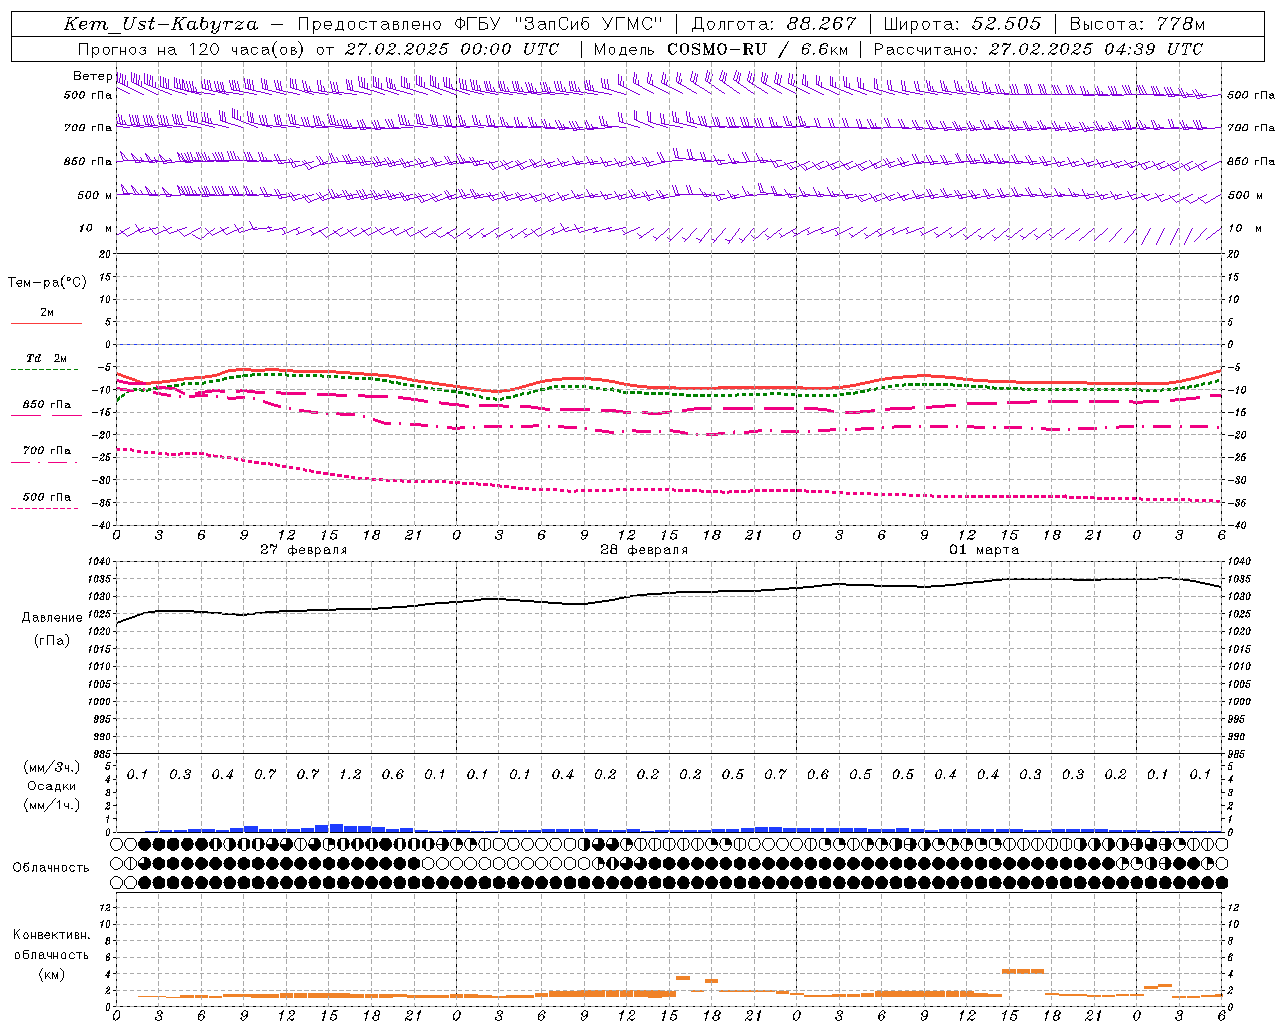The image size is (1280, 1024).
Task: Click the Конвективн. label of the convective panel
Action: pyautogui.click(x=52, y=935)
